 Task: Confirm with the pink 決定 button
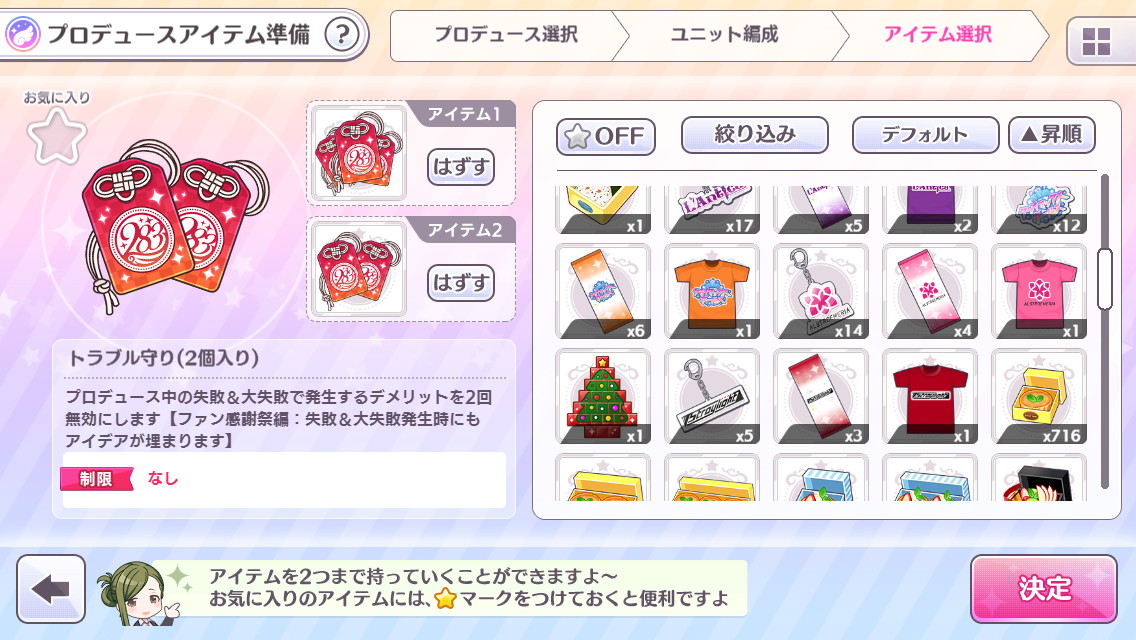1043,588
